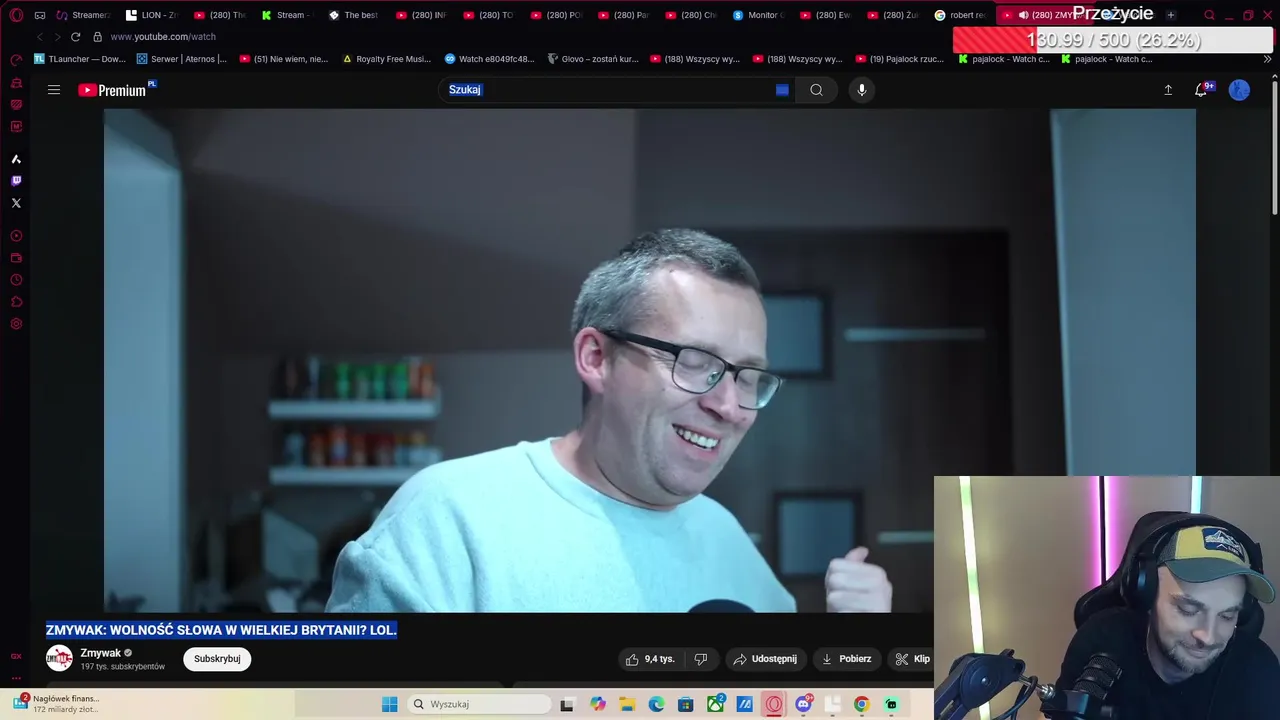The image size is (1280, 720).
Task: Open 'Glovo – zostań kur...' bookmark
Action: pyautogui.click(x=593, y=59)
